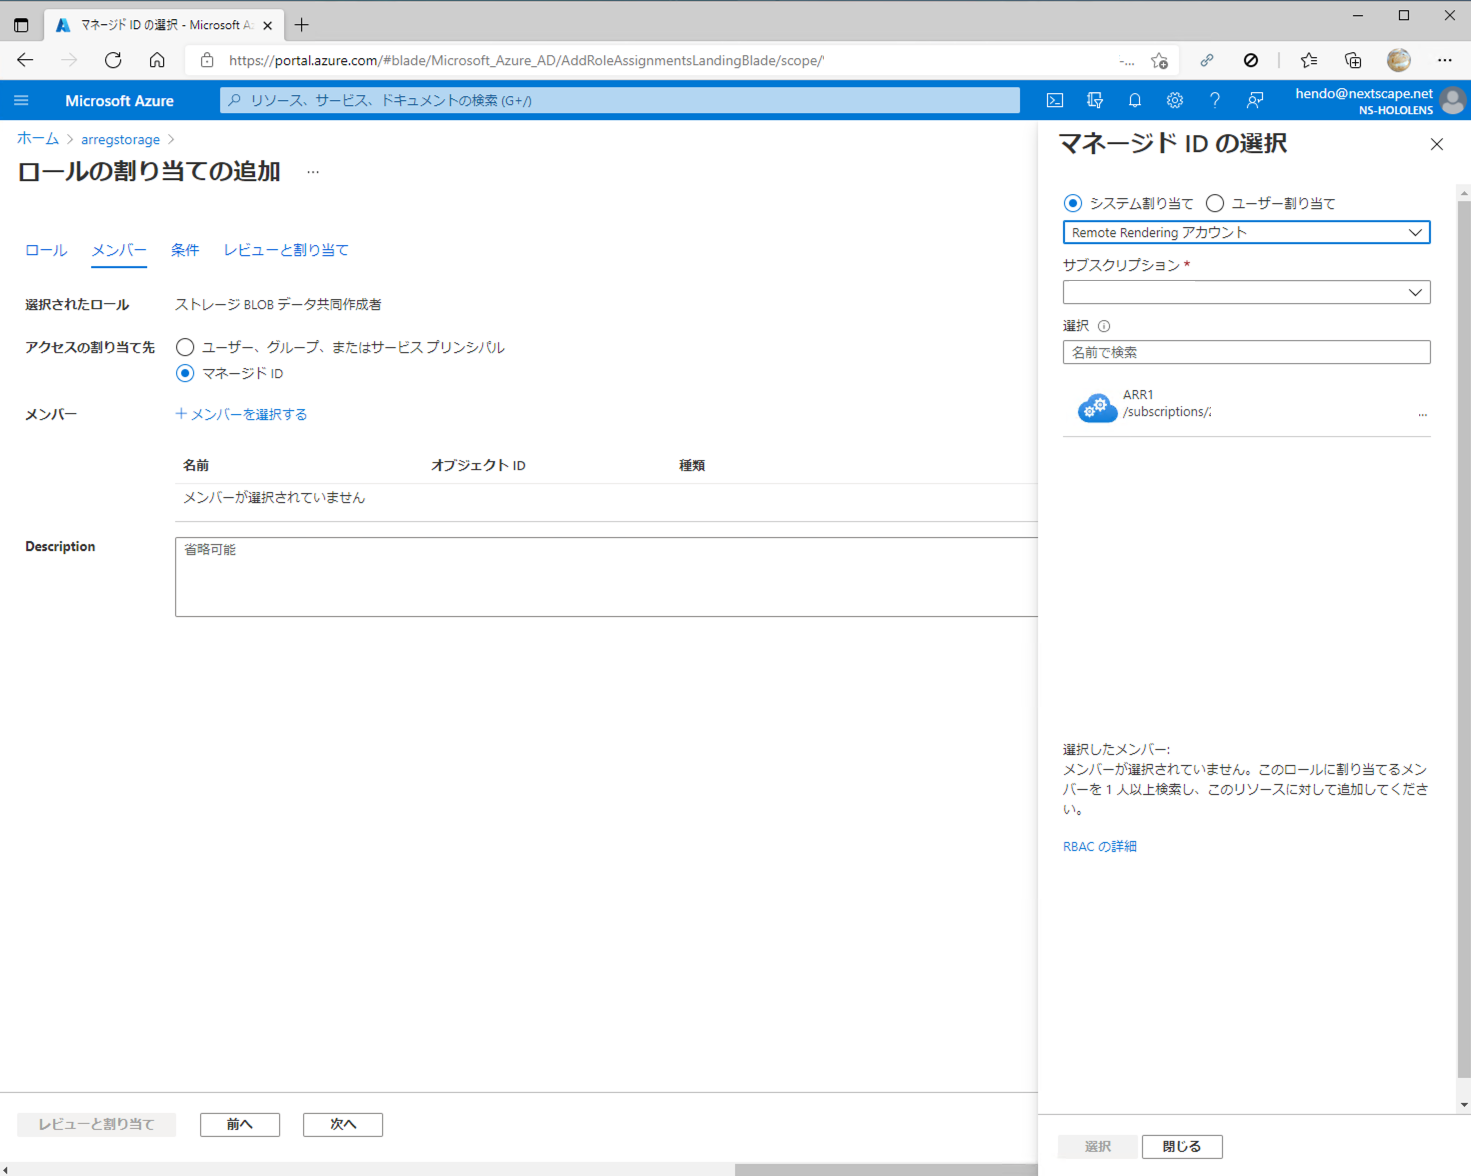This screenshot has height=1176, width=1471.
Task: Open the RBAC の詳細 link
Action: tap(1100, 846)
